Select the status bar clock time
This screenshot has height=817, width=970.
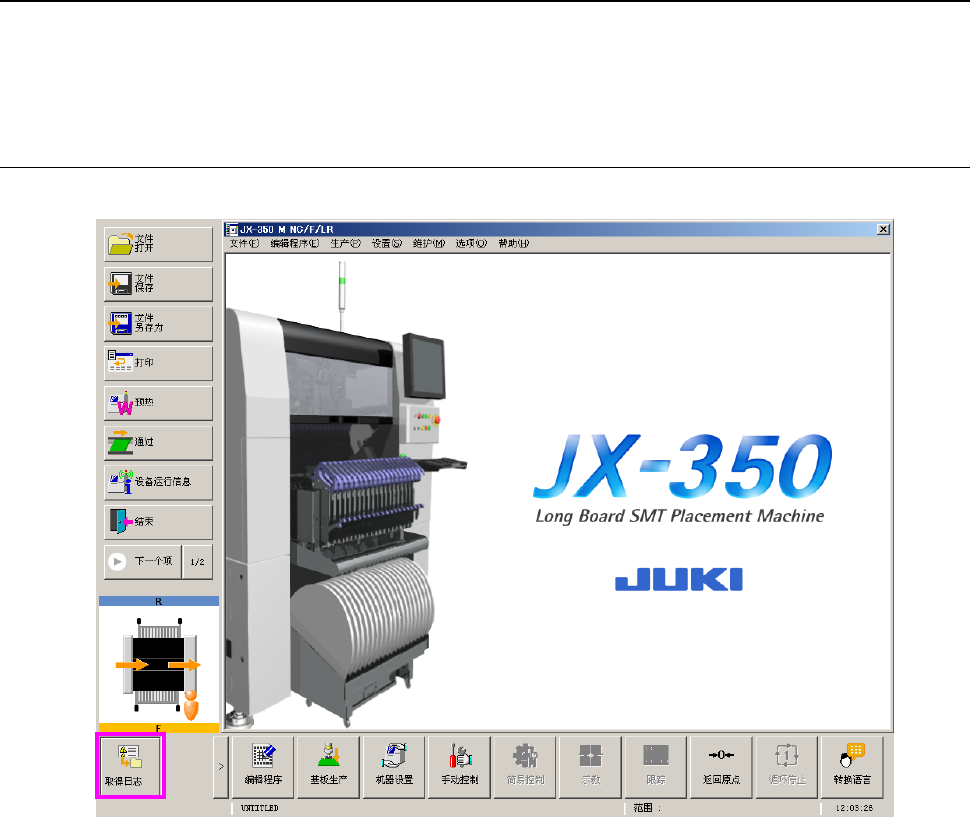click(854, 808)
